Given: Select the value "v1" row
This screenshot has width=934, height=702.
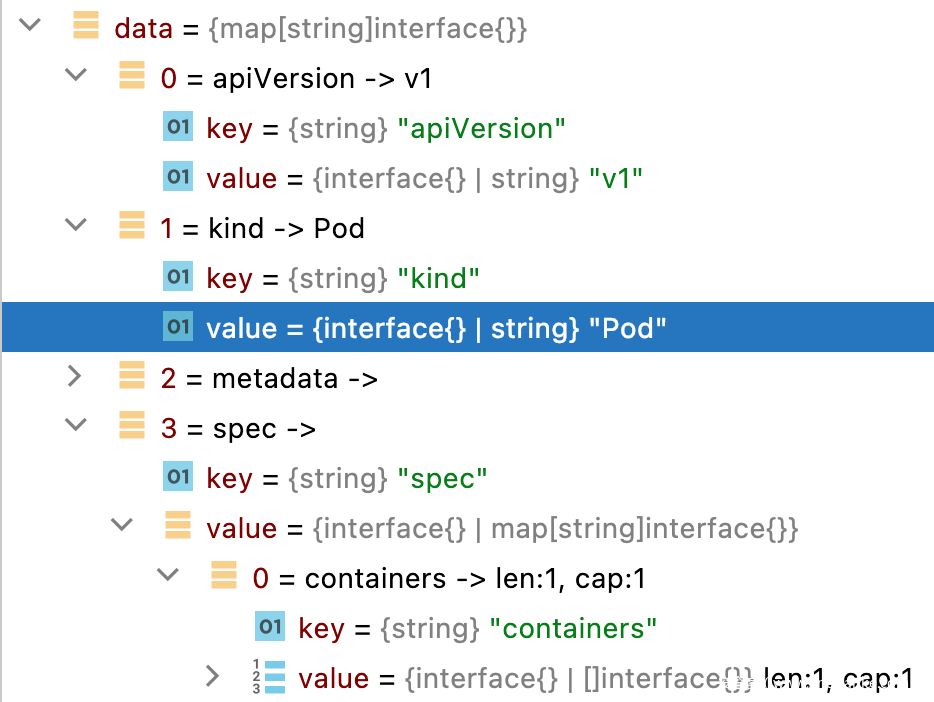Looking at the screenshot, I should point(424,178).
